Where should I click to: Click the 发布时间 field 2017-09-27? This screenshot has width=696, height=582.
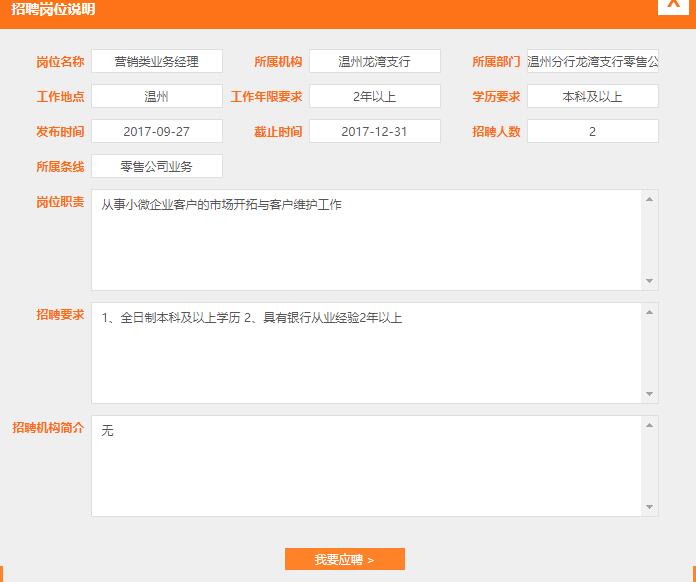[156, 132]
